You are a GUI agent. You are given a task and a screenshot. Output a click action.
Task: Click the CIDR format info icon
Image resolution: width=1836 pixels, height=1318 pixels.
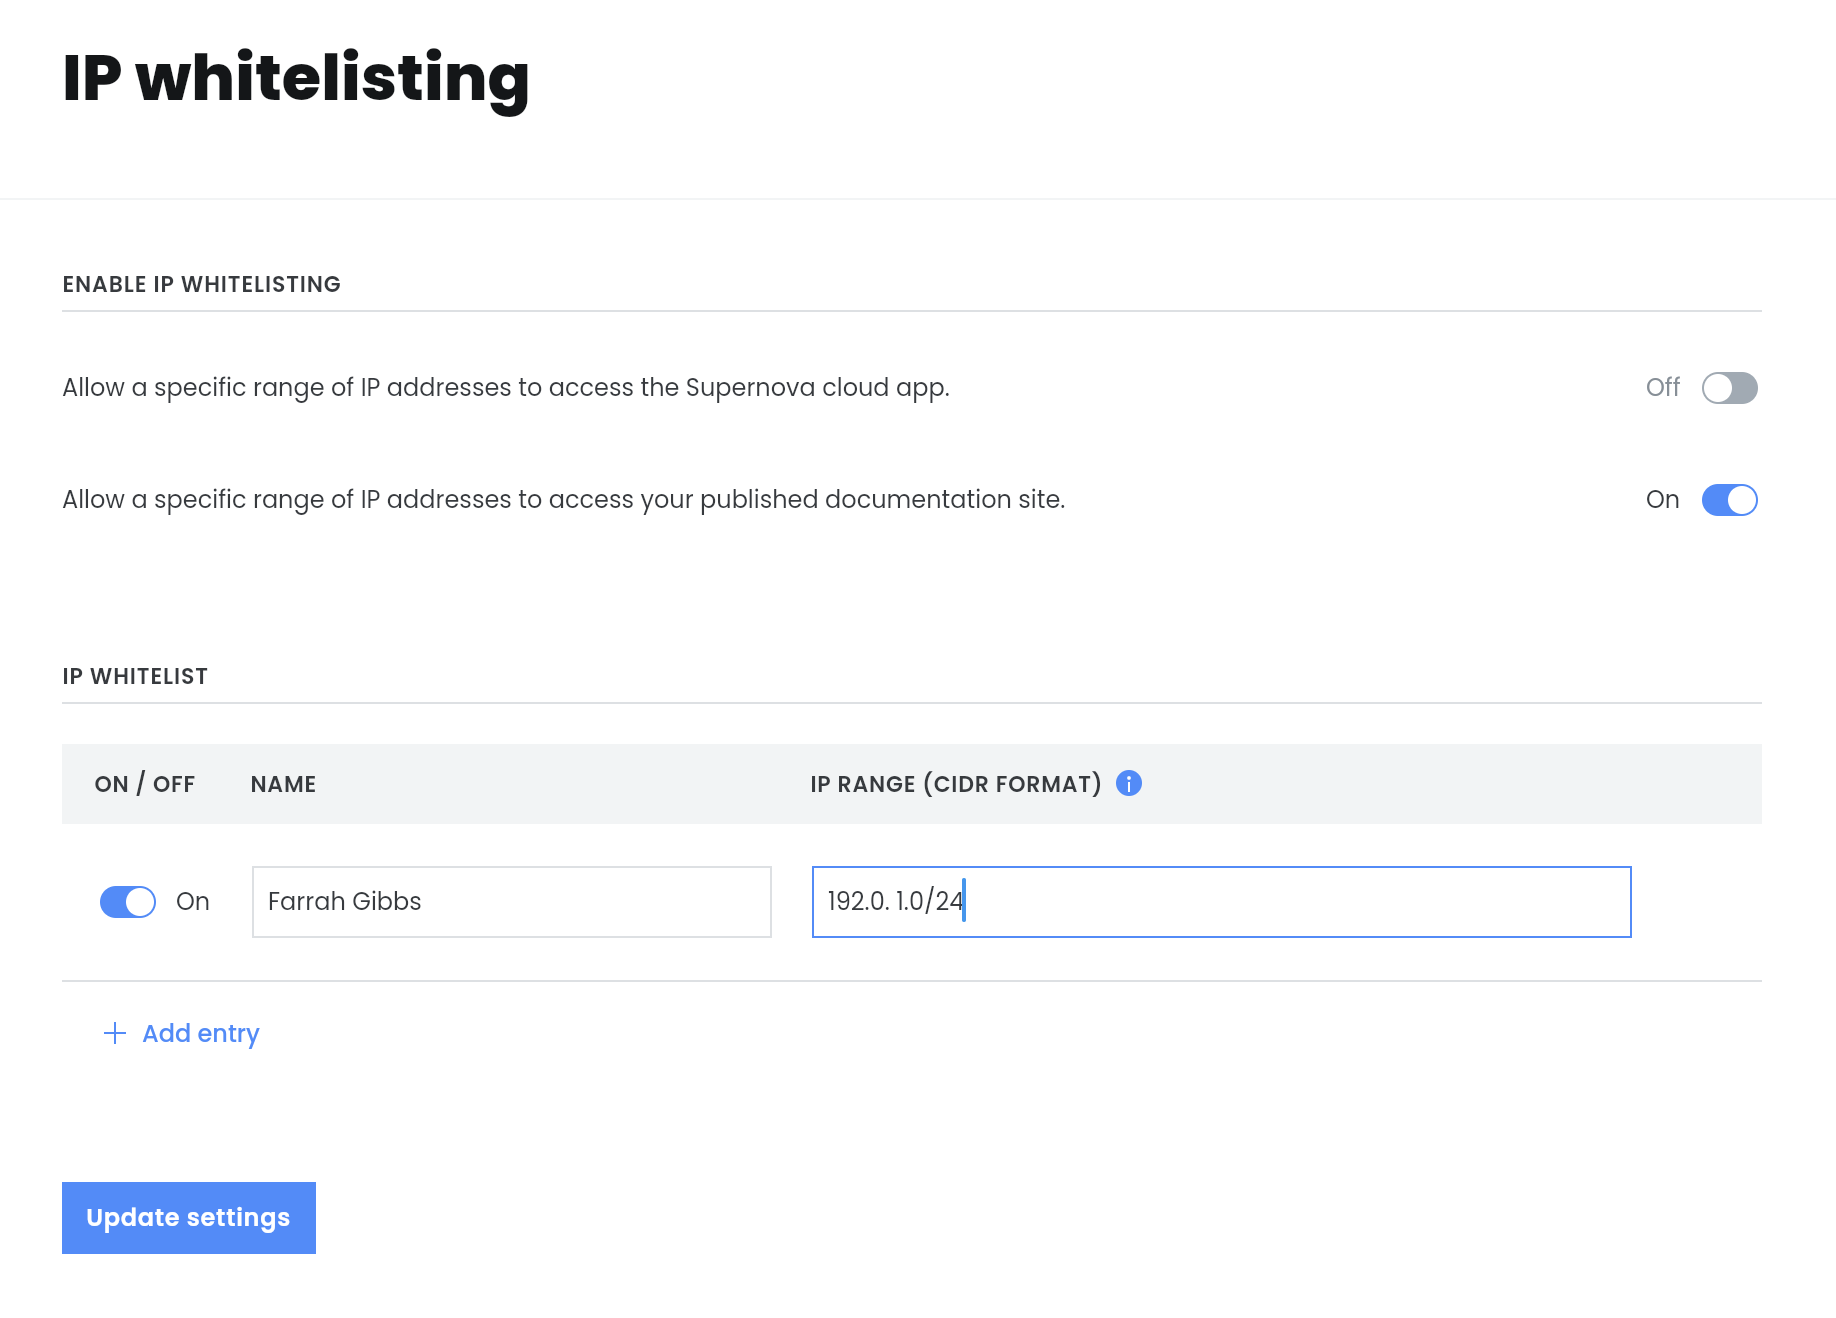[x=1129, y=783]
